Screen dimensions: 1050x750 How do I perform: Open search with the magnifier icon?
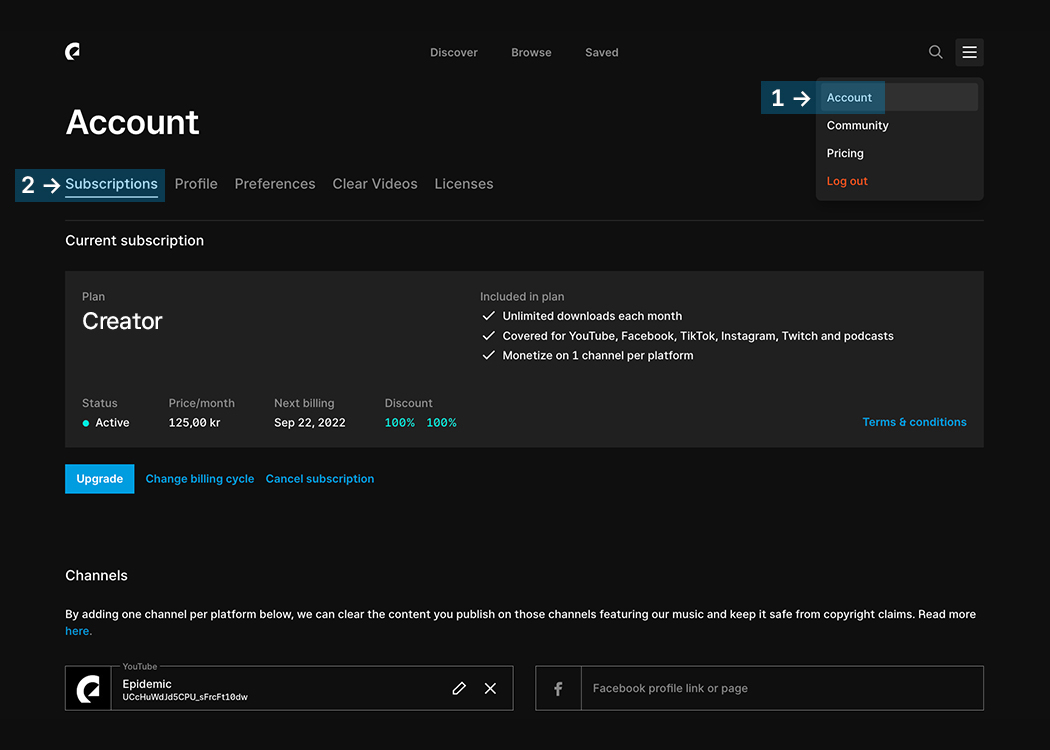(935, 52)
